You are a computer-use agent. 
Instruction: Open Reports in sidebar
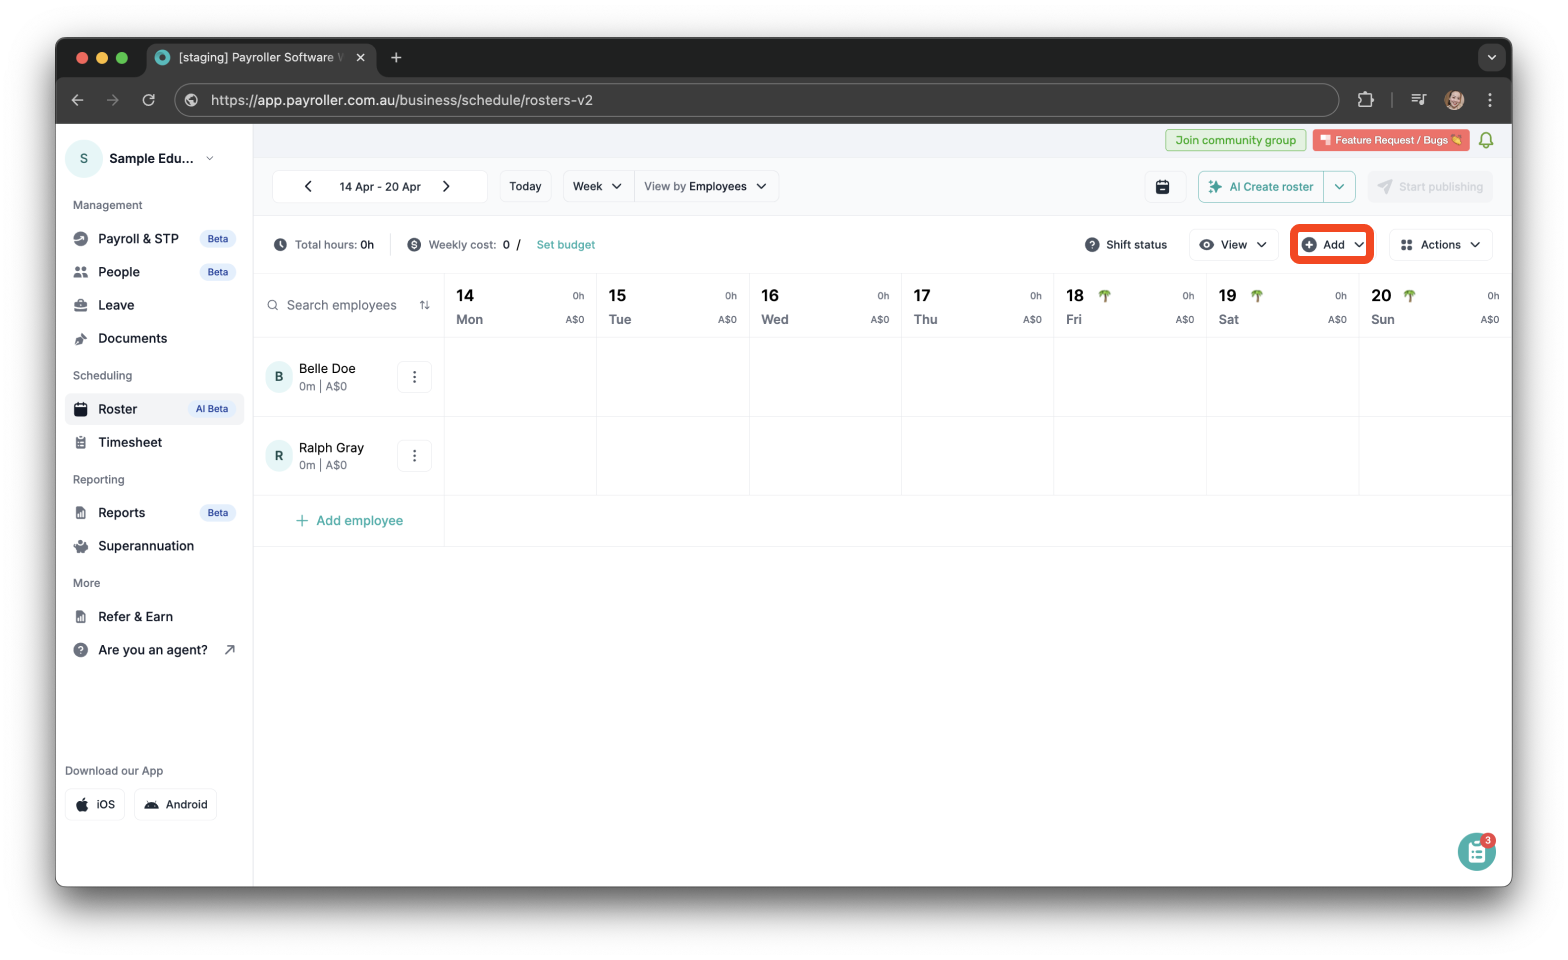point(154,513)
